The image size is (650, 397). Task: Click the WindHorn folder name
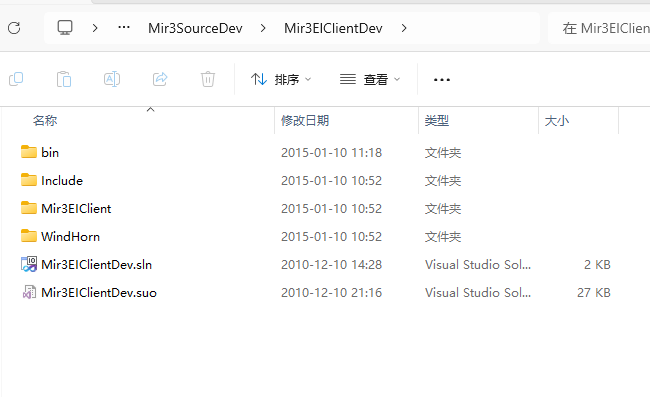pos(70,237)
